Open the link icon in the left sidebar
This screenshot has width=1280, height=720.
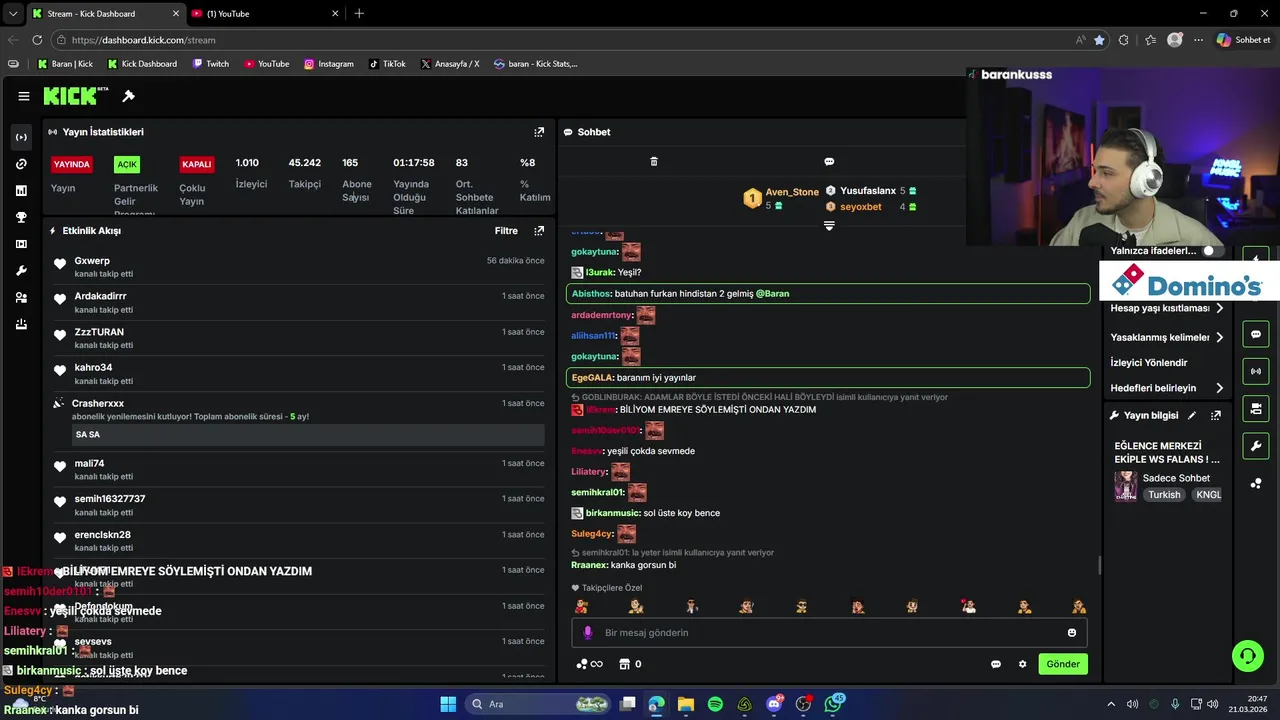(22, 164)
